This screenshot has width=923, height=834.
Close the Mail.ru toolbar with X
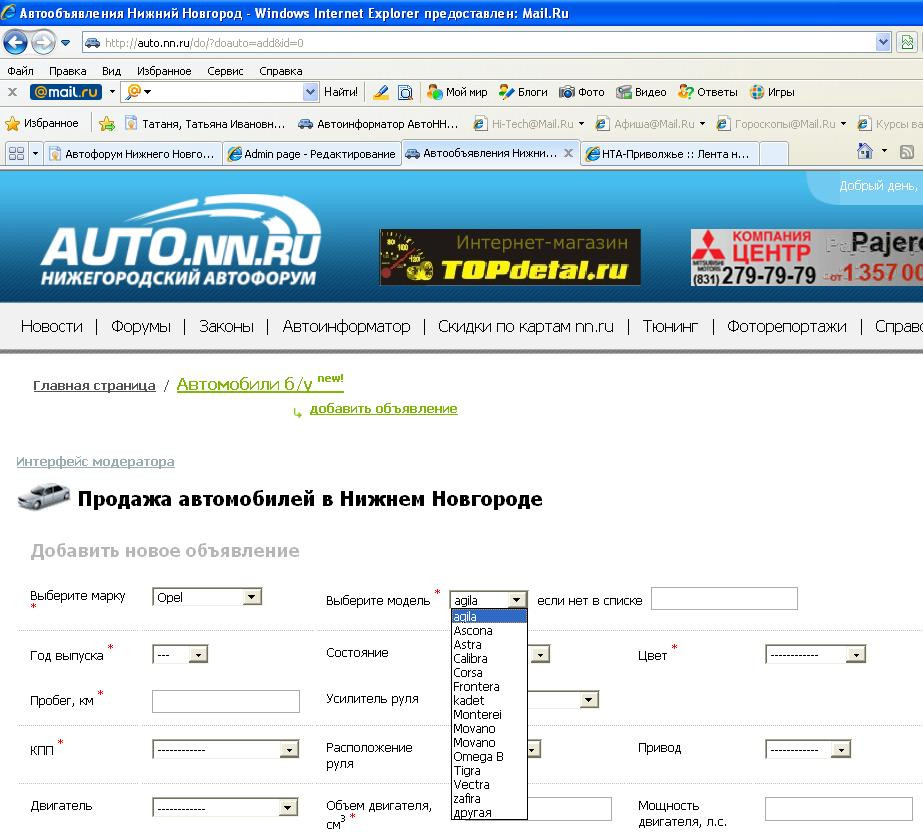click(12, 92)
